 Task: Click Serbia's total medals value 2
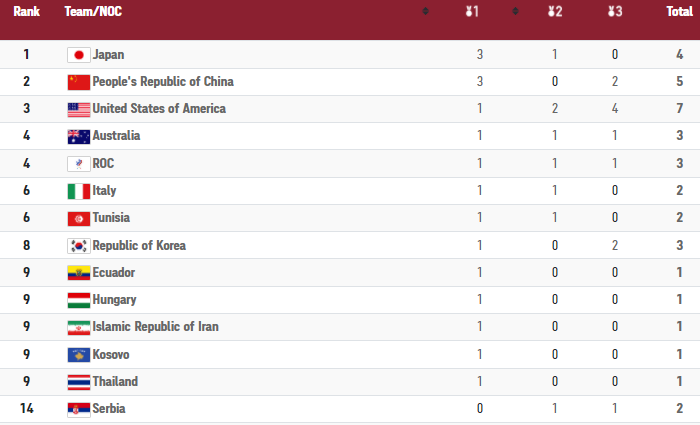point(679,408)
